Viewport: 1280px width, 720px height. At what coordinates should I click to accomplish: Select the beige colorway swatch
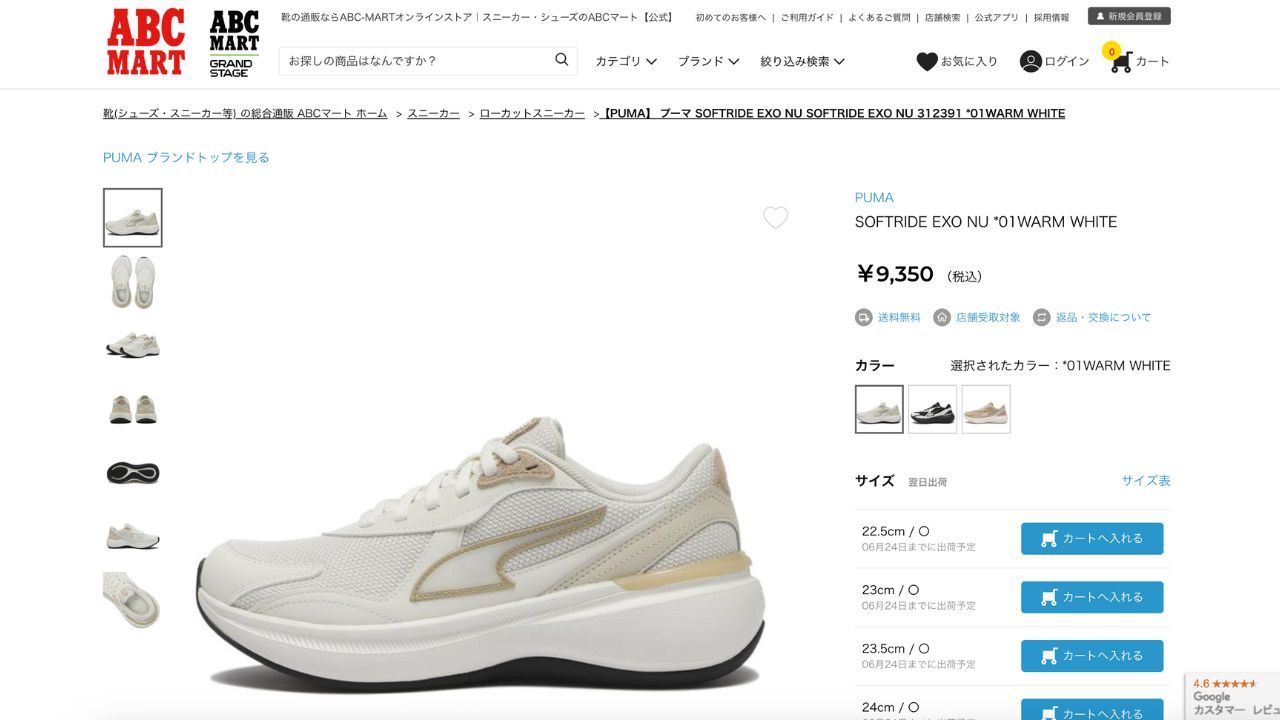[986, 410]
